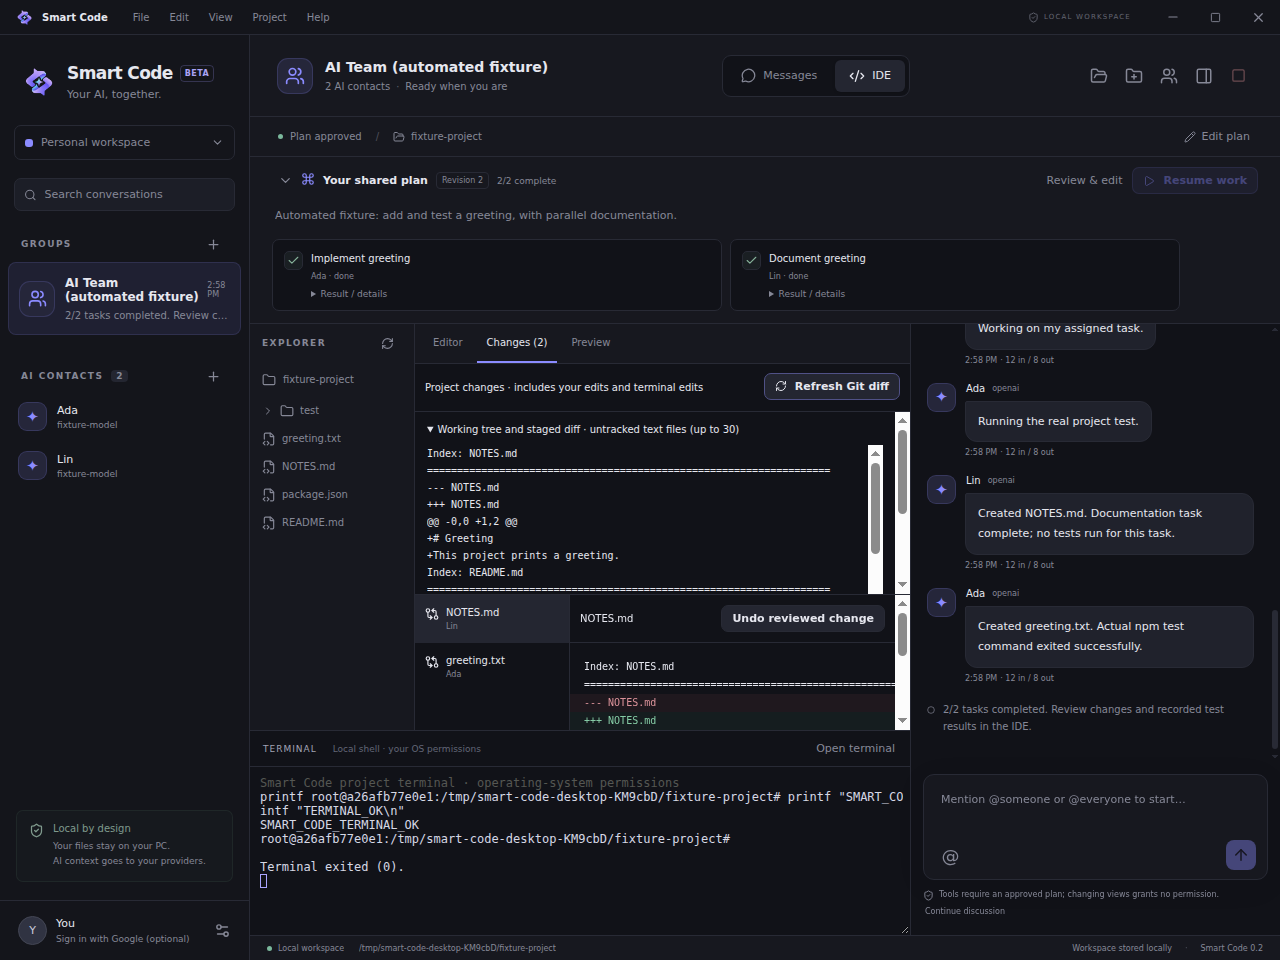The width and height of the screenshot is (1280, 960).
Task: Click Undo reviewed change button
Action: tap(803, 619)
